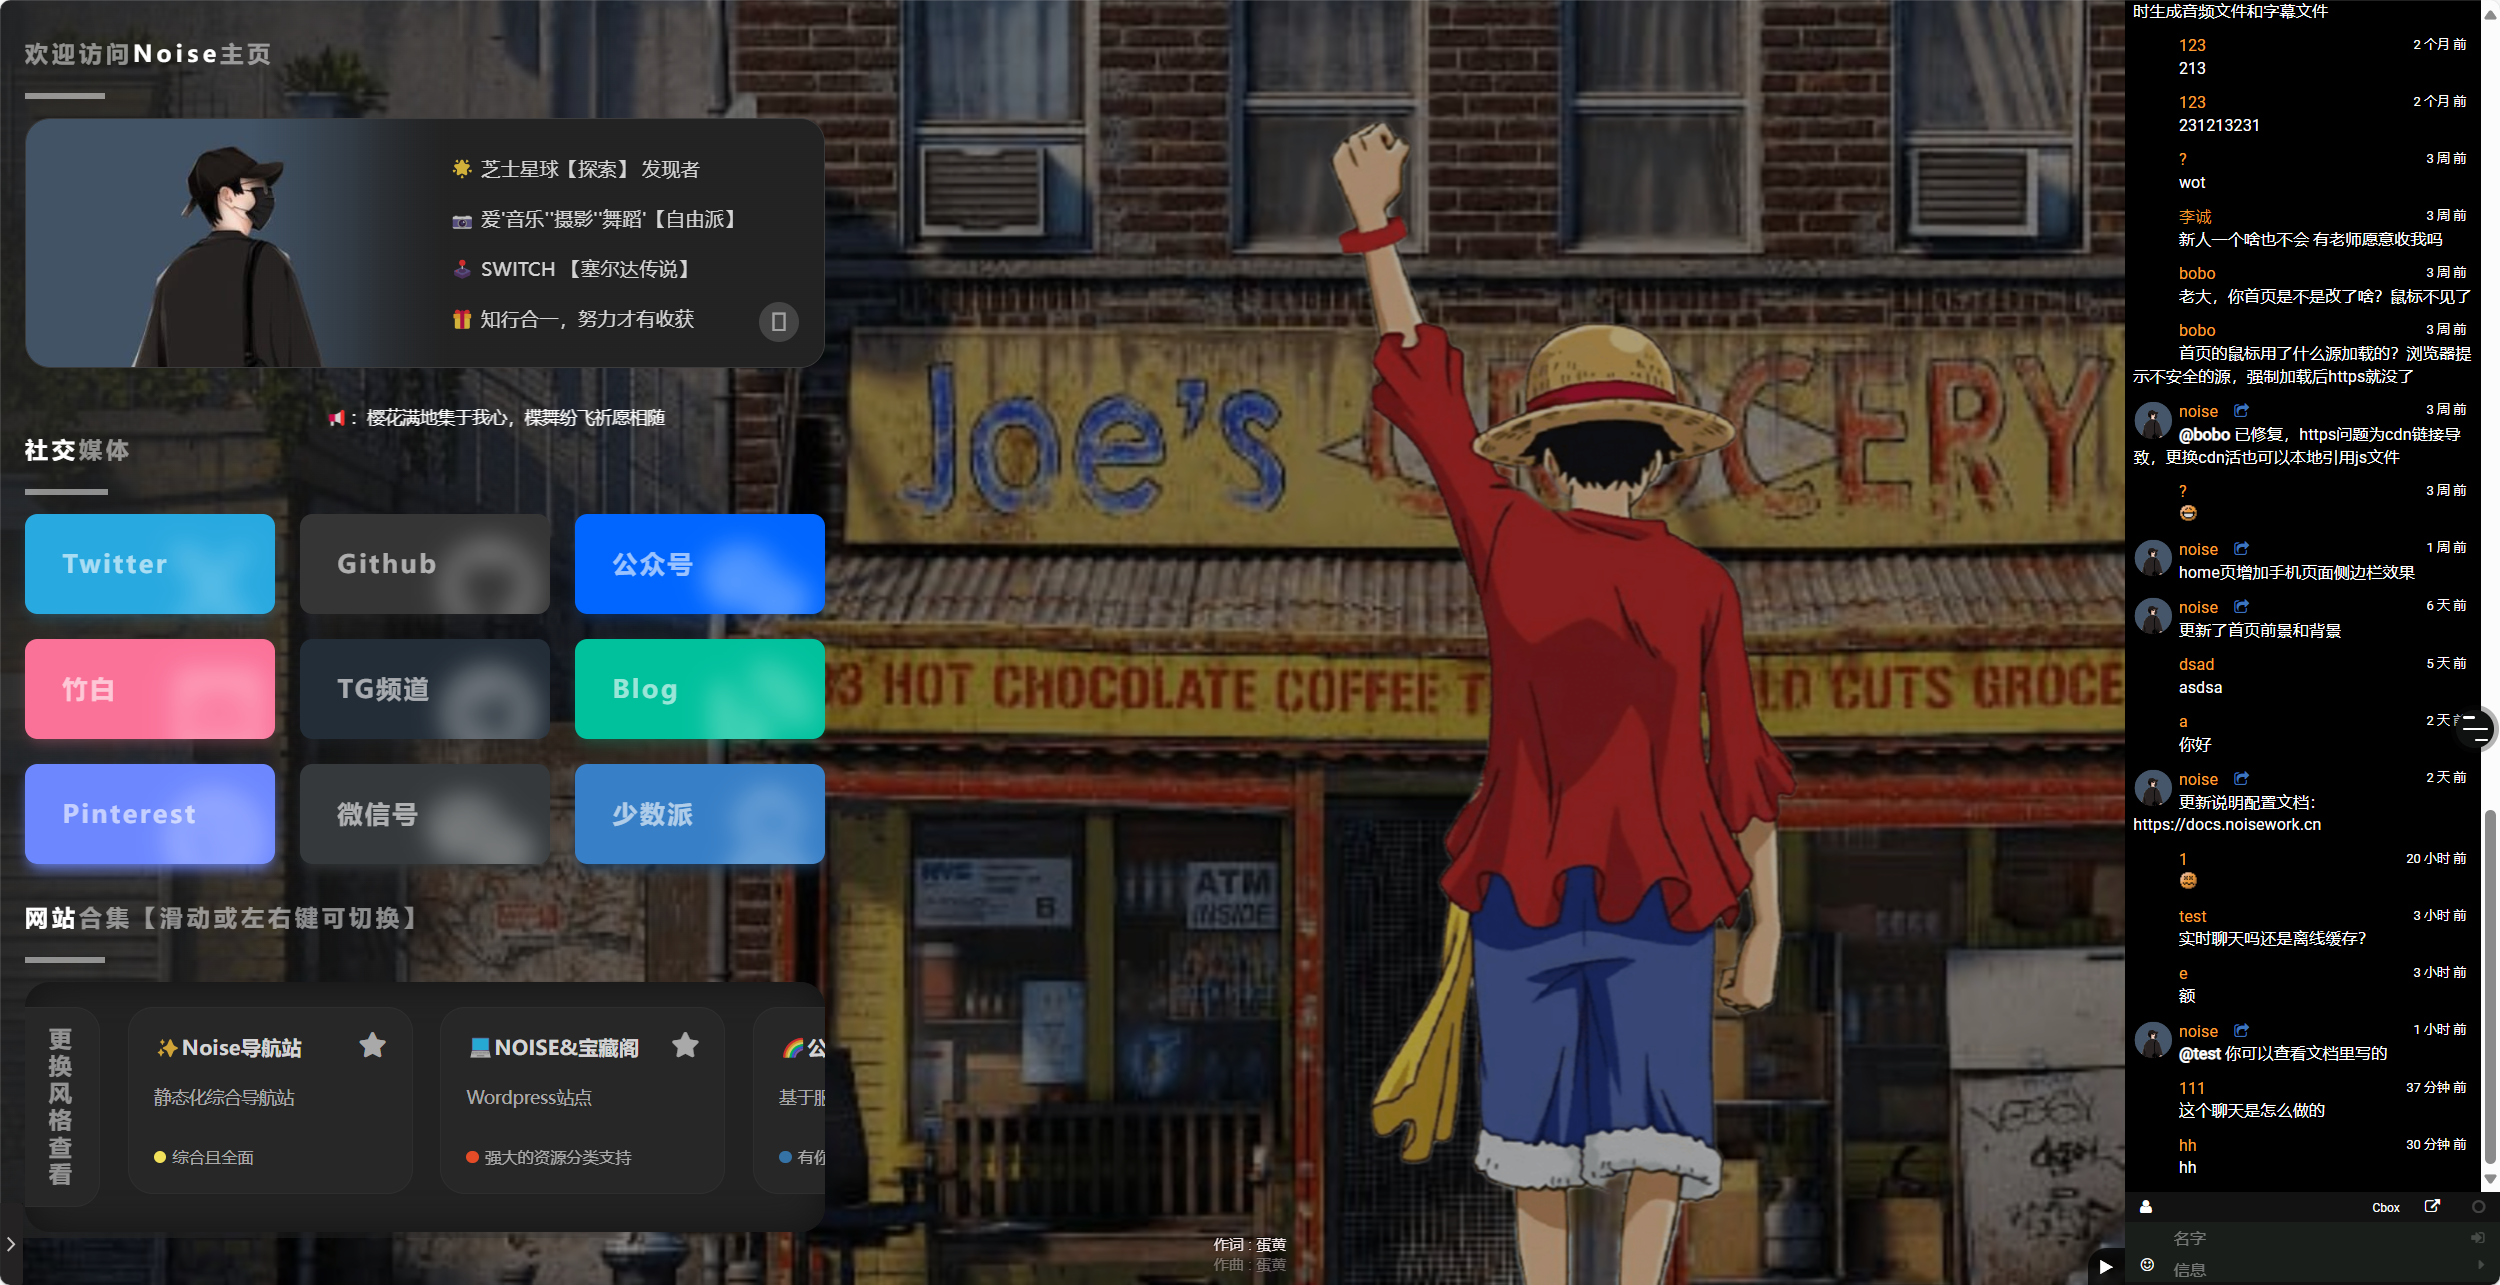Click the pop-out chat window icon
This screenshot has height=1285, width=2500.
tap(2432, 1206)
